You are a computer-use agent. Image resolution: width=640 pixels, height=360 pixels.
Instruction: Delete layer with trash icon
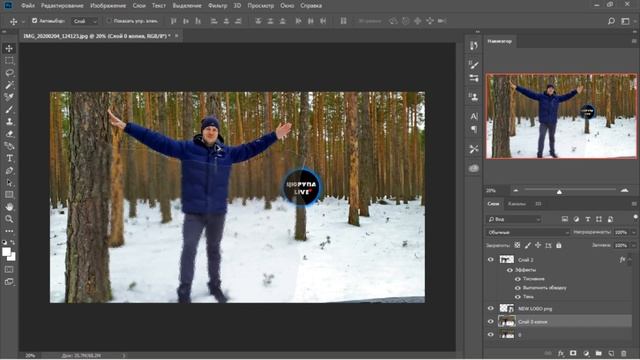624,353
